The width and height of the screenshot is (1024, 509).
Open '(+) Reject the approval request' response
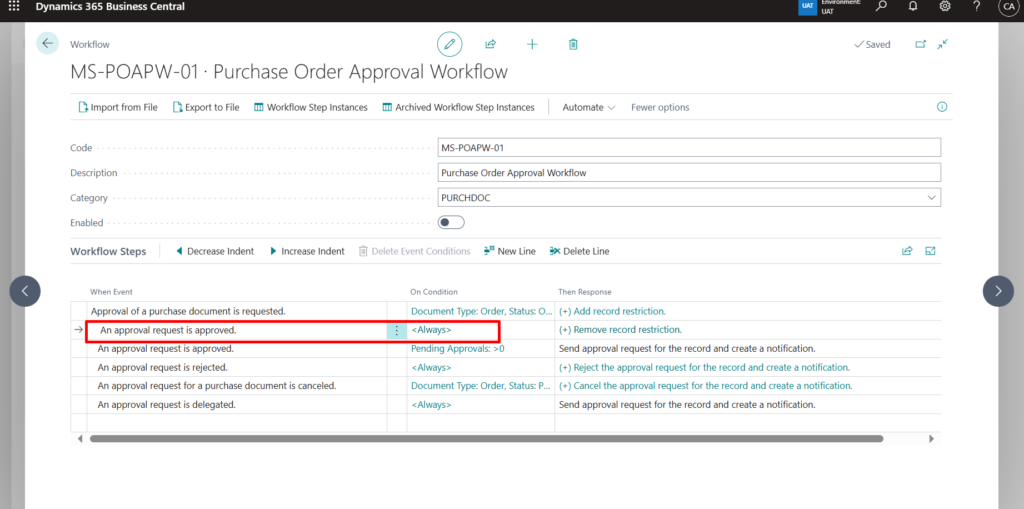point(704,367)
